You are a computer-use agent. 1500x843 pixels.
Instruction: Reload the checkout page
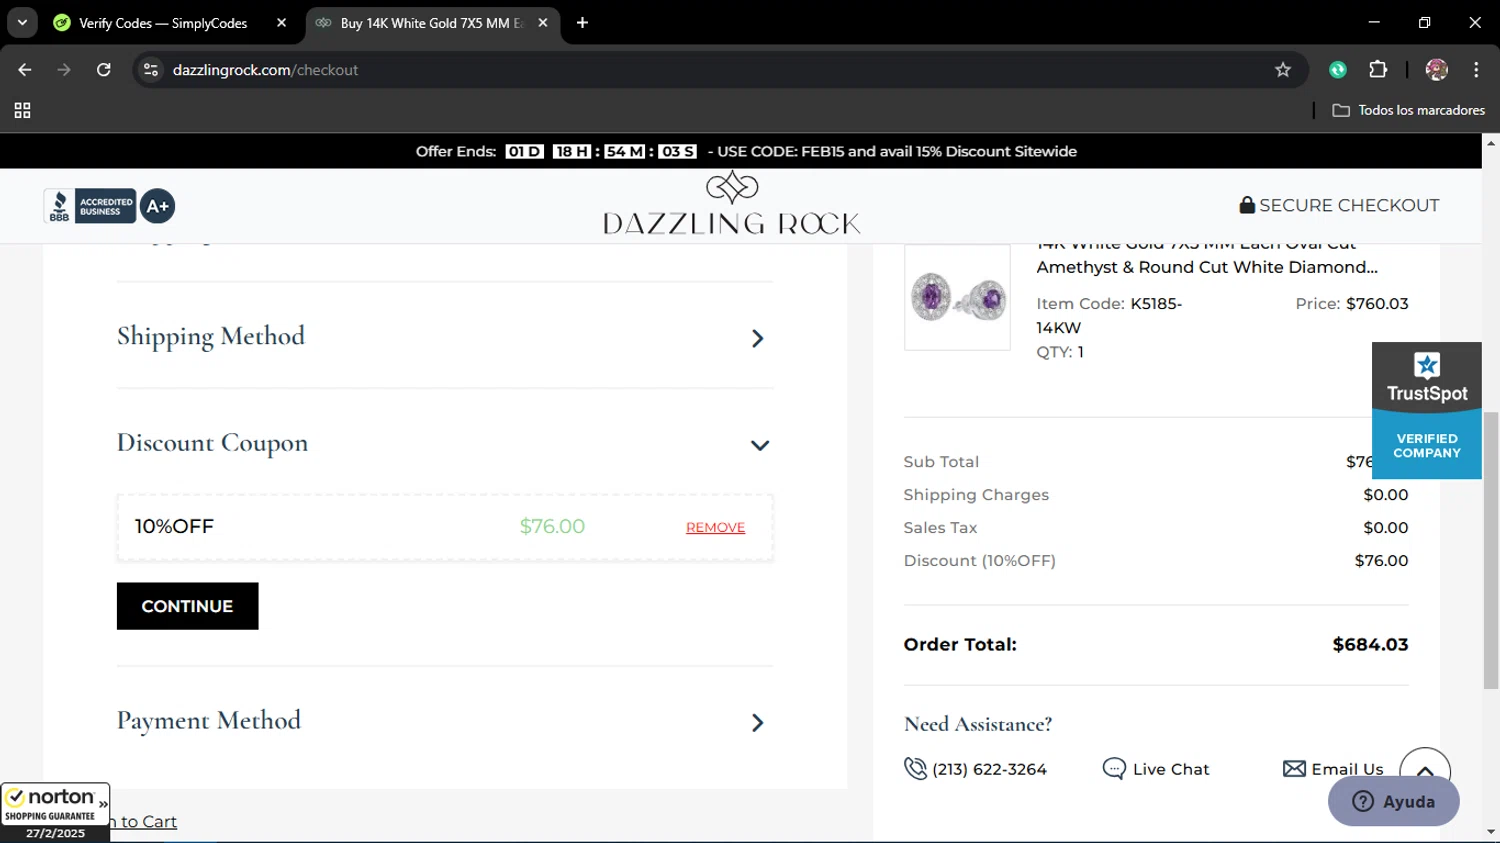pos(103,70)
